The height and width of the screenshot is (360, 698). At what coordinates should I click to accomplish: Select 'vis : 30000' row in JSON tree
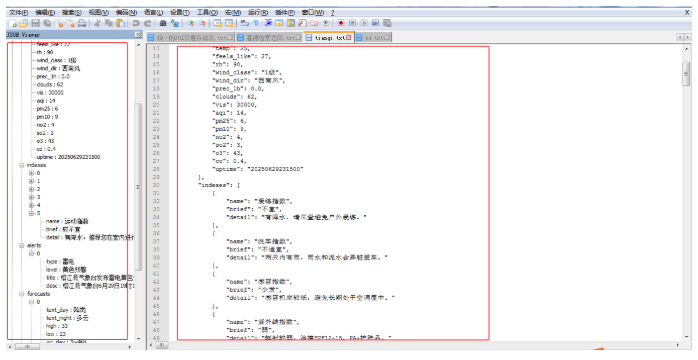[50, 93]
